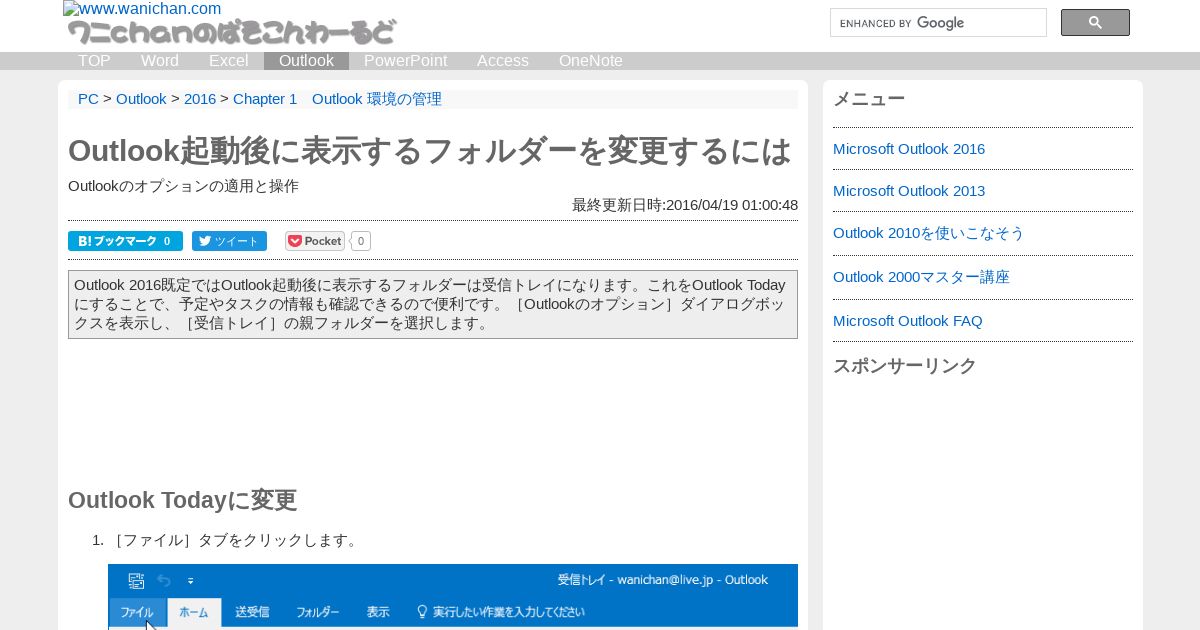Open Outlook 2000マスター講座 link

click(921, 277)
